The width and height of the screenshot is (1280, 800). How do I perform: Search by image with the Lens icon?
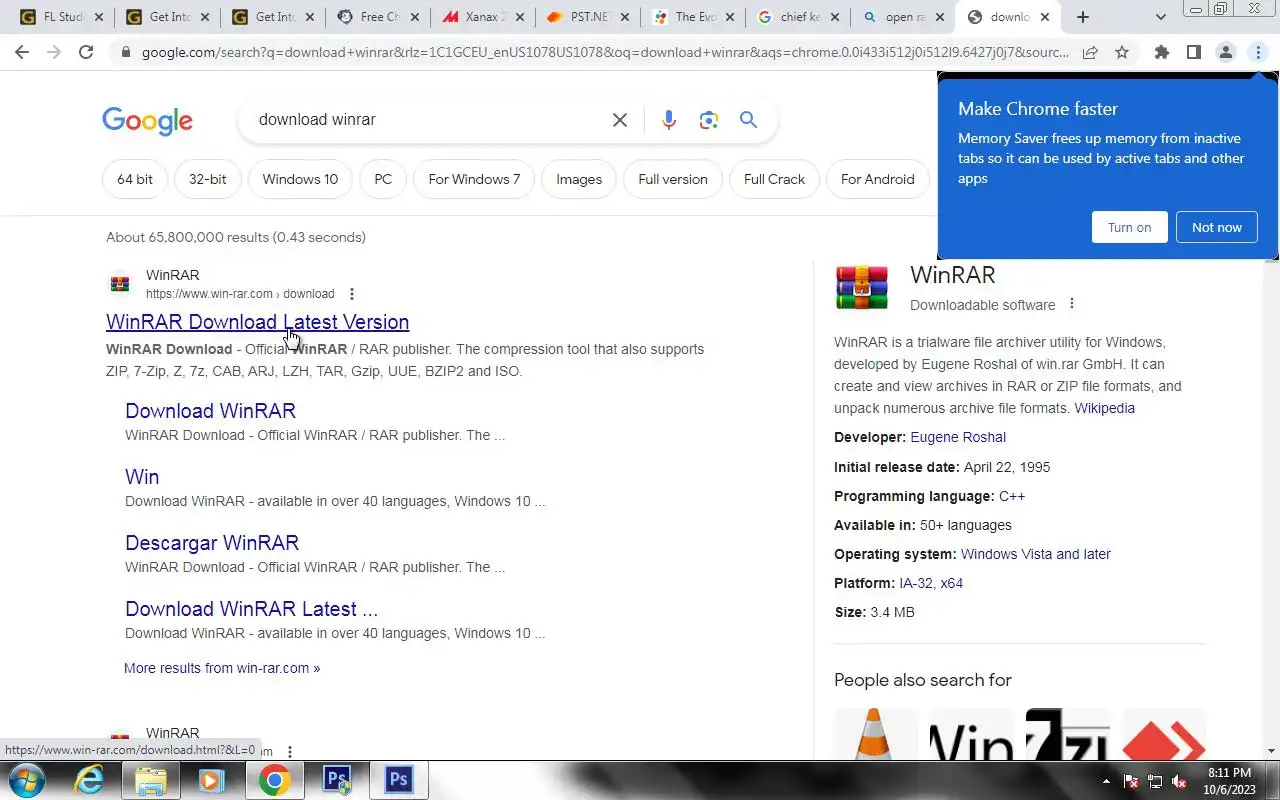pyautogui.click(x=709, y=120)
